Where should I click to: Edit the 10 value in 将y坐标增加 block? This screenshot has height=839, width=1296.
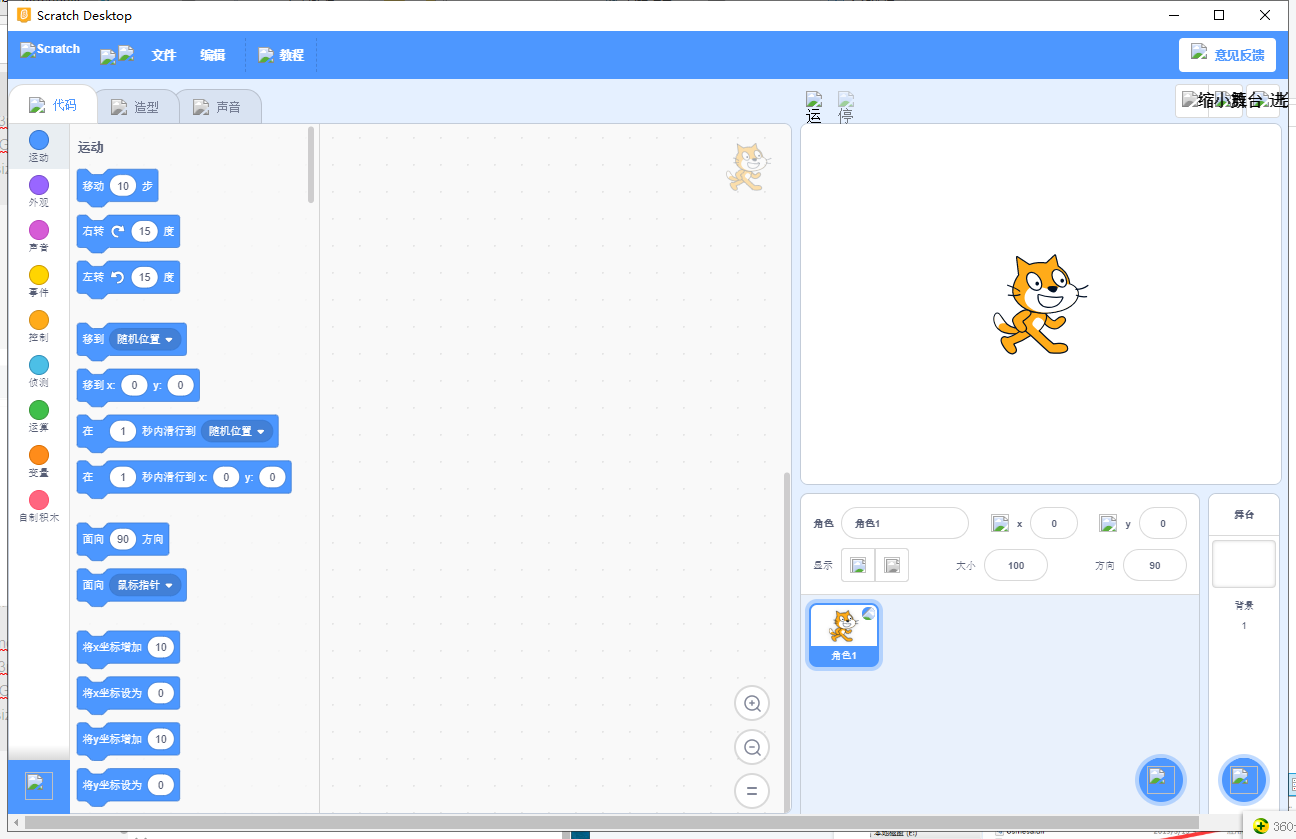coord(161,739)
